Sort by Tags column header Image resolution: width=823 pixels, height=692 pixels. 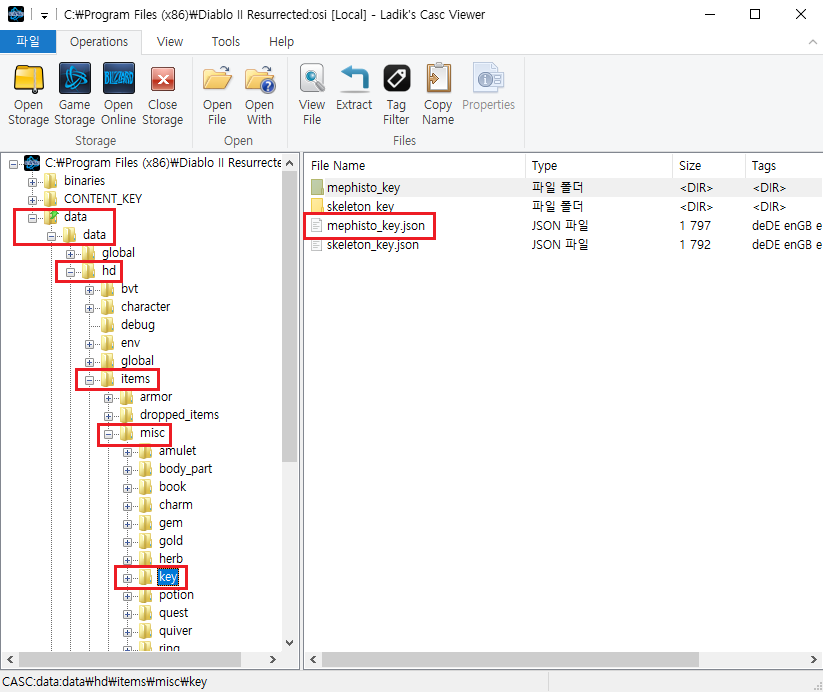(x=784, y=166)
